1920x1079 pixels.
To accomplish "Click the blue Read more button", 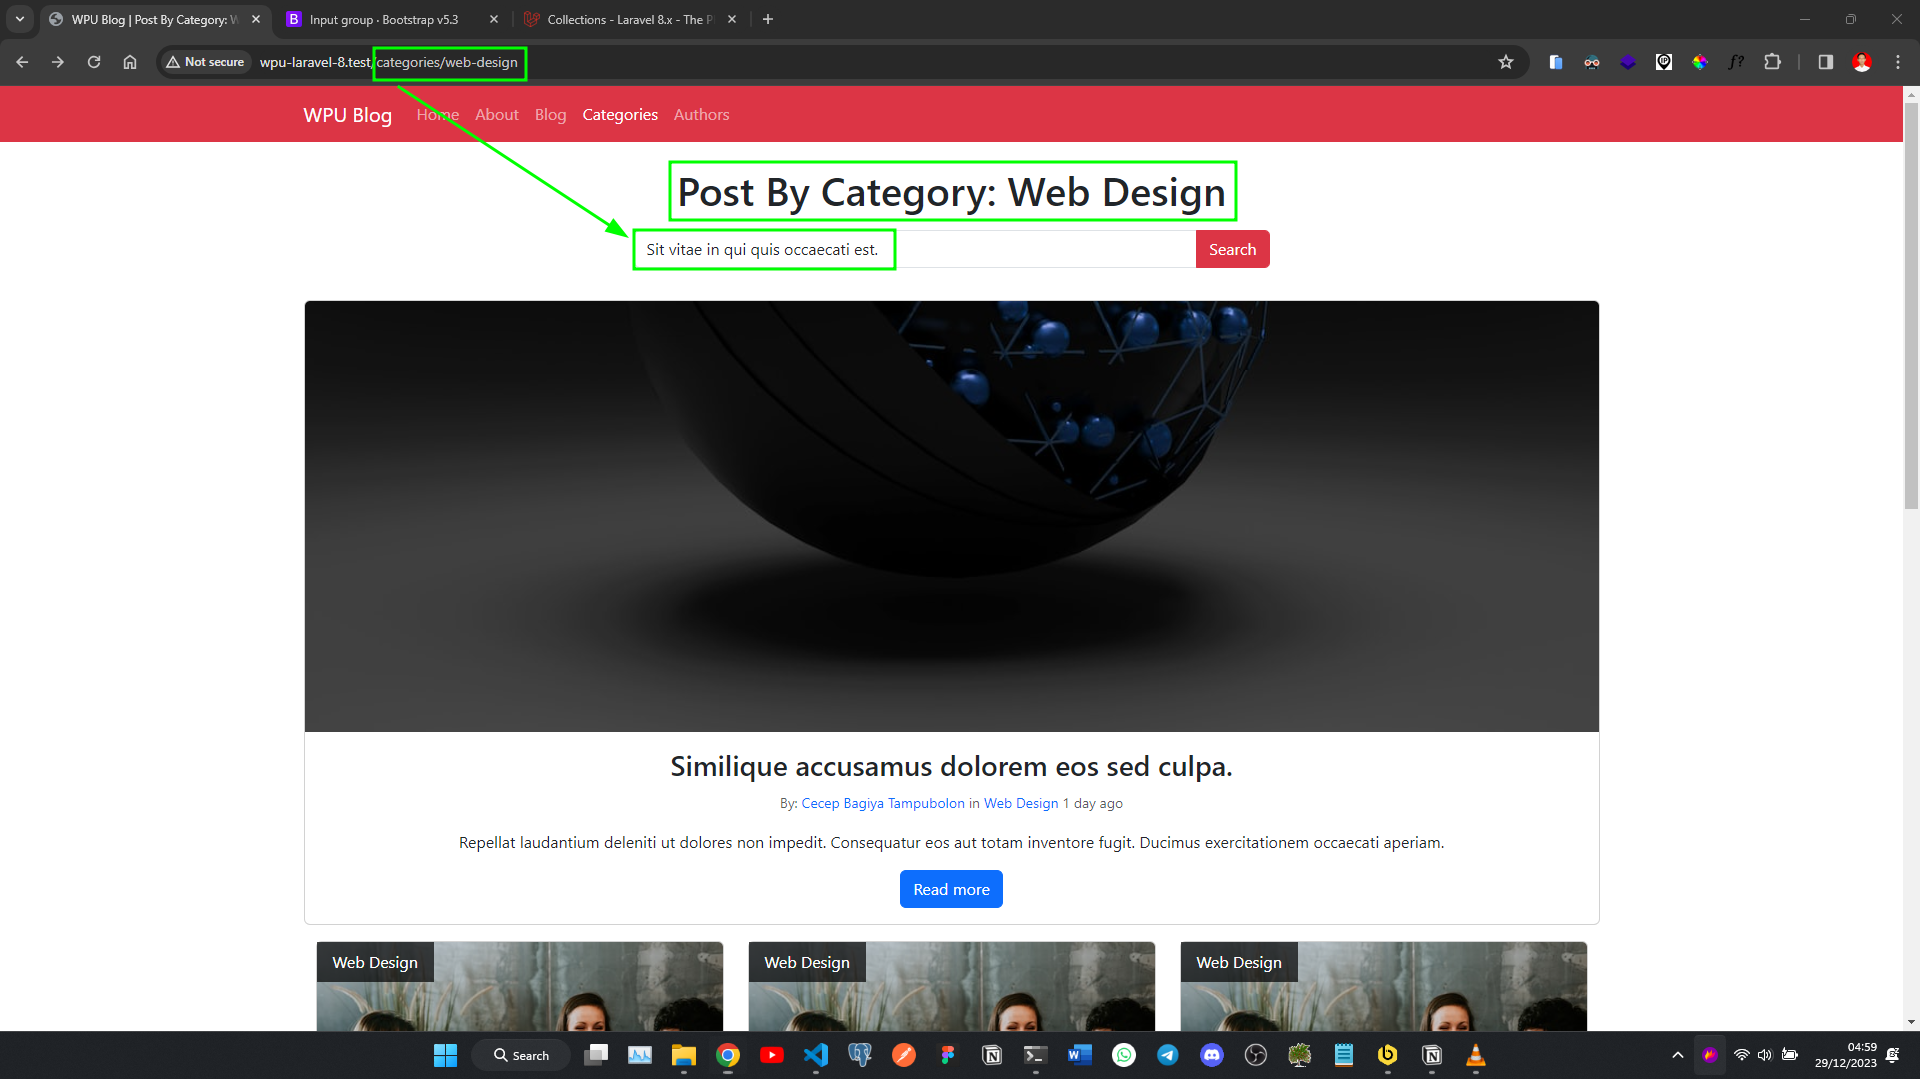I will (951, 889).
